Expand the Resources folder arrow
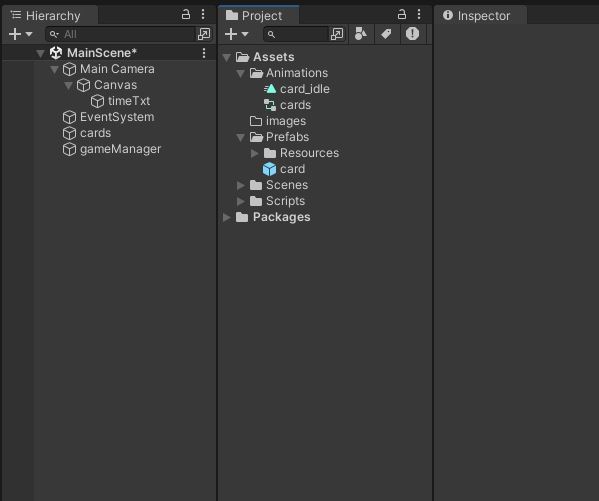 [254, 153]
